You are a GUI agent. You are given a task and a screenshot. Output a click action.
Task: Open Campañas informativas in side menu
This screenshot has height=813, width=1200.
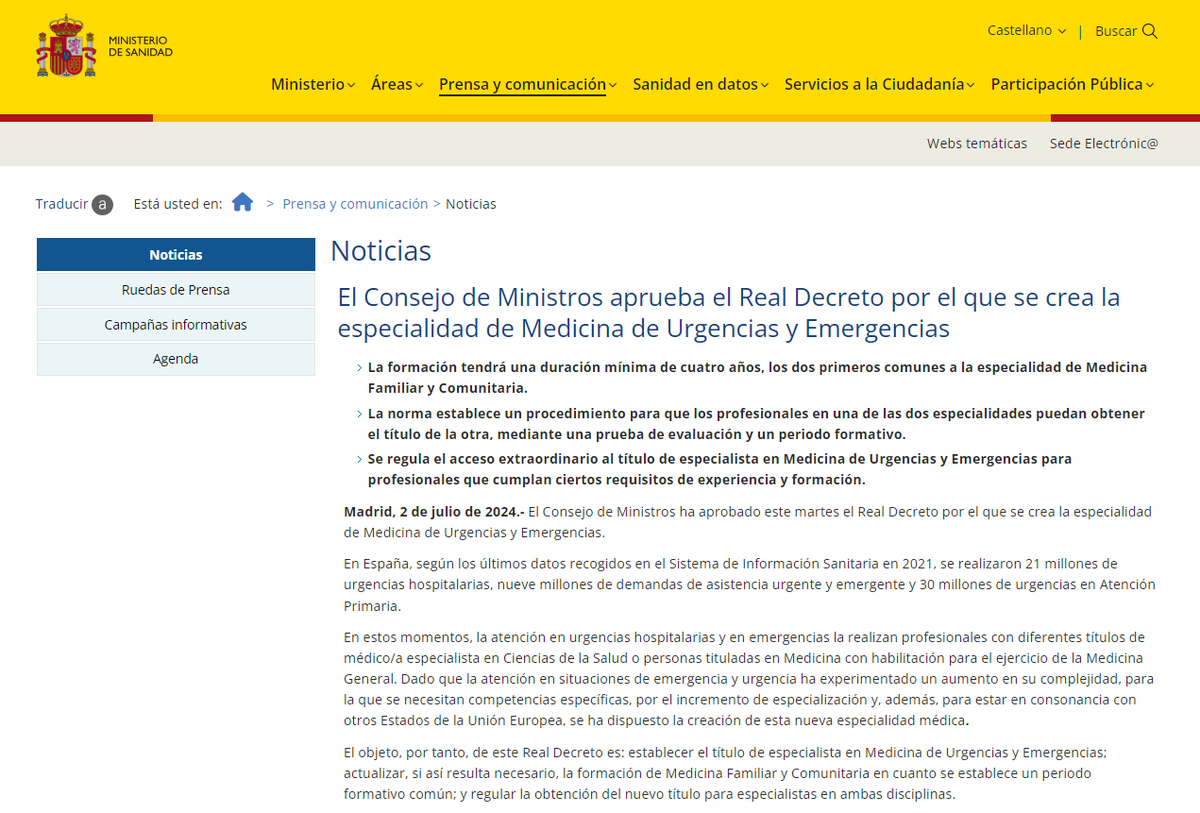(176, 325)
